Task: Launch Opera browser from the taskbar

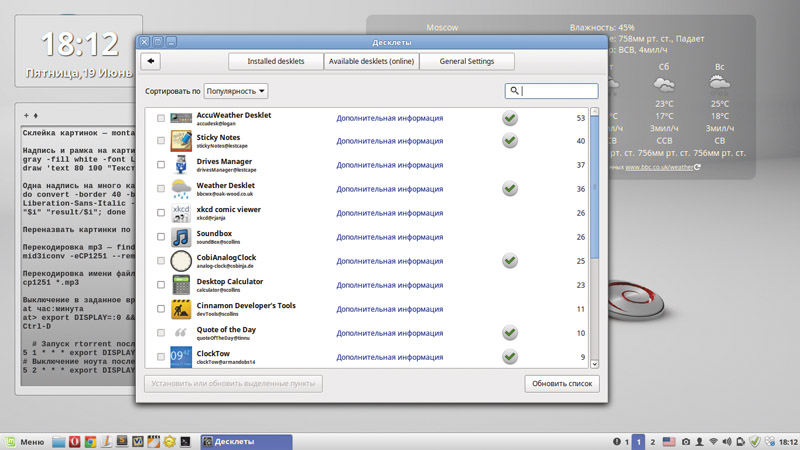Action: tap(74, 441)
